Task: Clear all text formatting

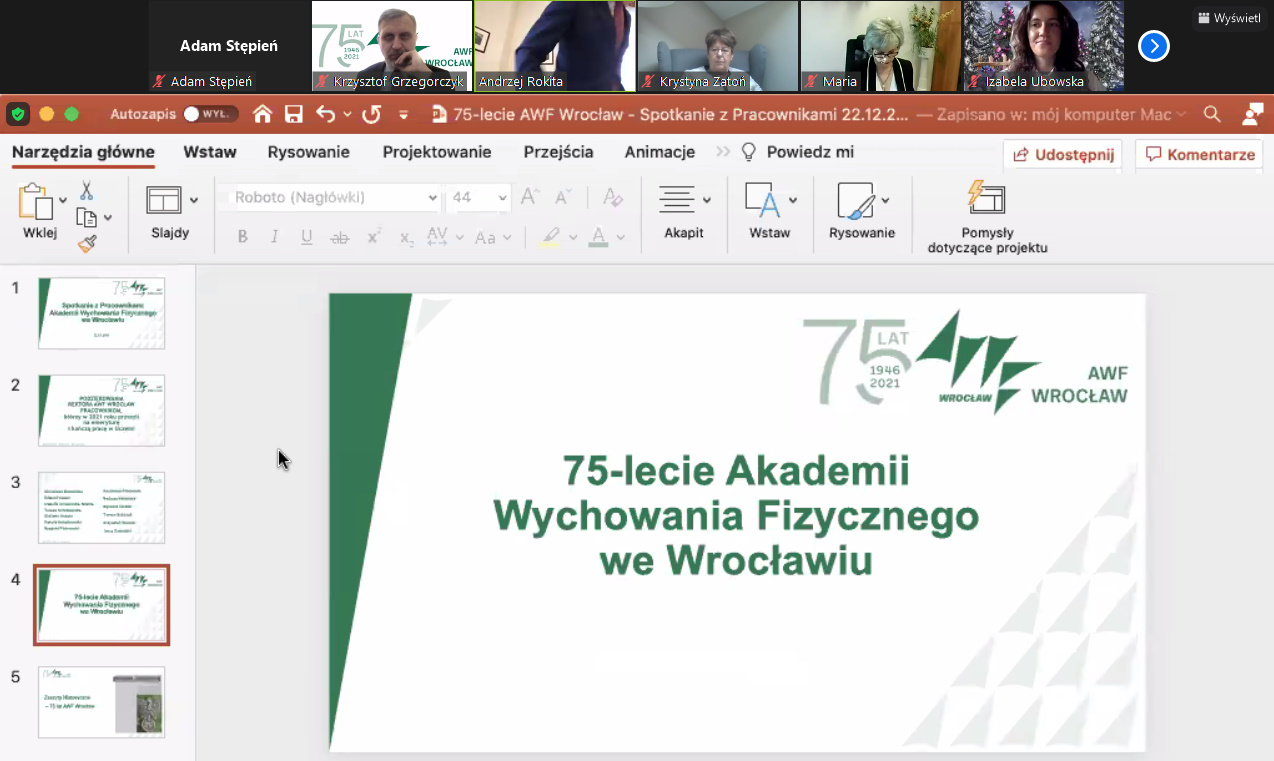Action: [613, 197]
